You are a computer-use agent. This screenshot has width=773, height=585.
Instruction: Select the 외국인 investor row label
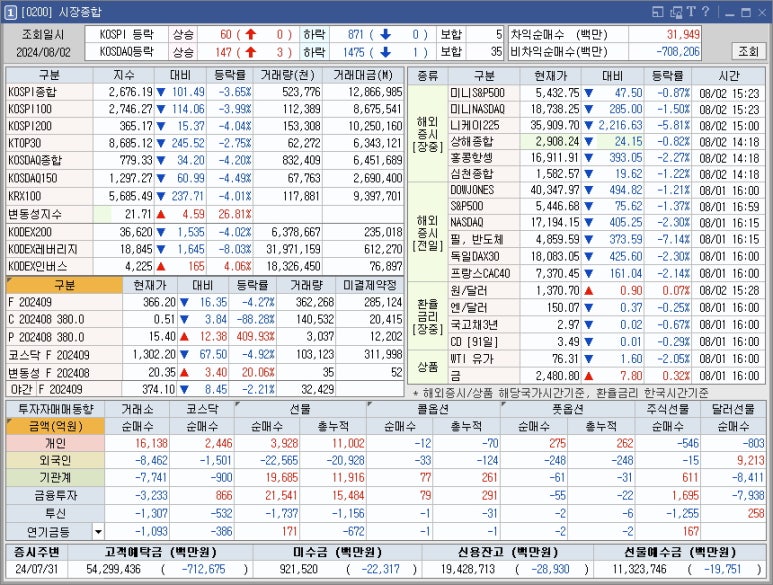pyautogui.click(x=55, y=460)
